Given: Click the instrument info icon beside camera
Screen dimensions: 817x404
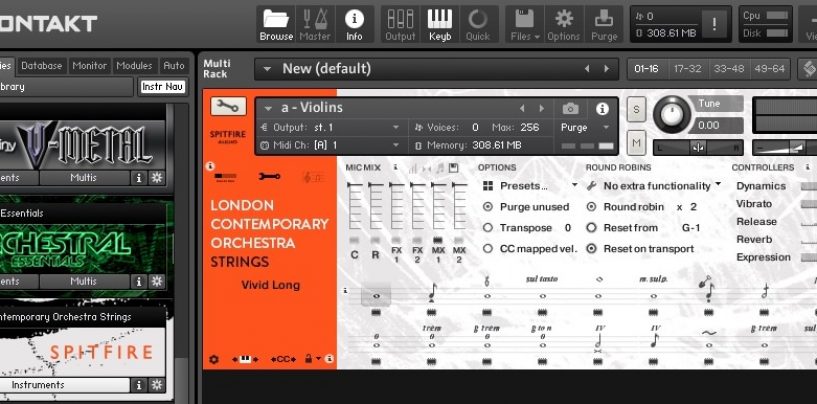Looking at the screenshot, I should (602, 108).
